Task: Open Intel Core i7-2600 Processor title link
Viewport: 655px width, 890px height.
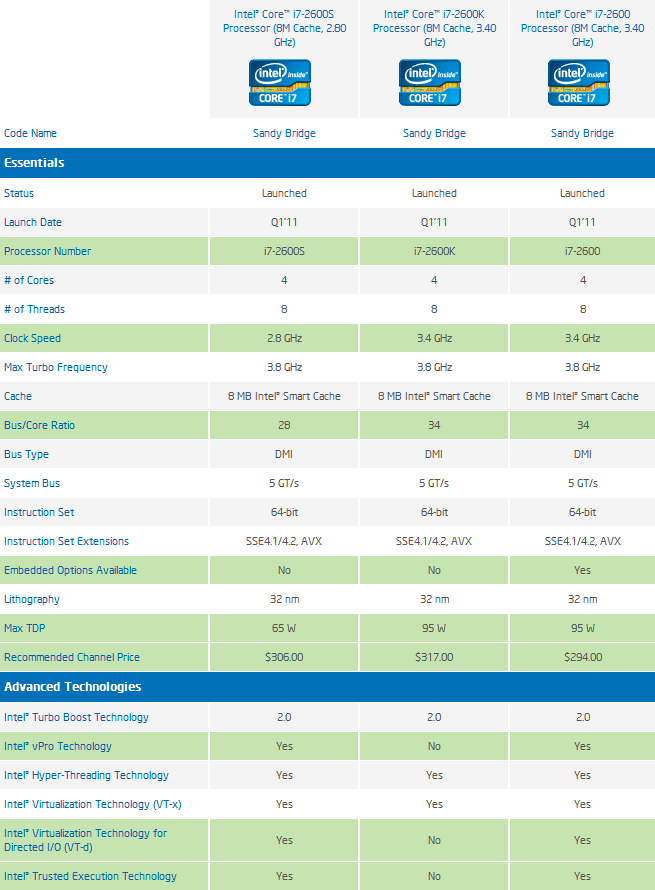Action: click(582, 28)
